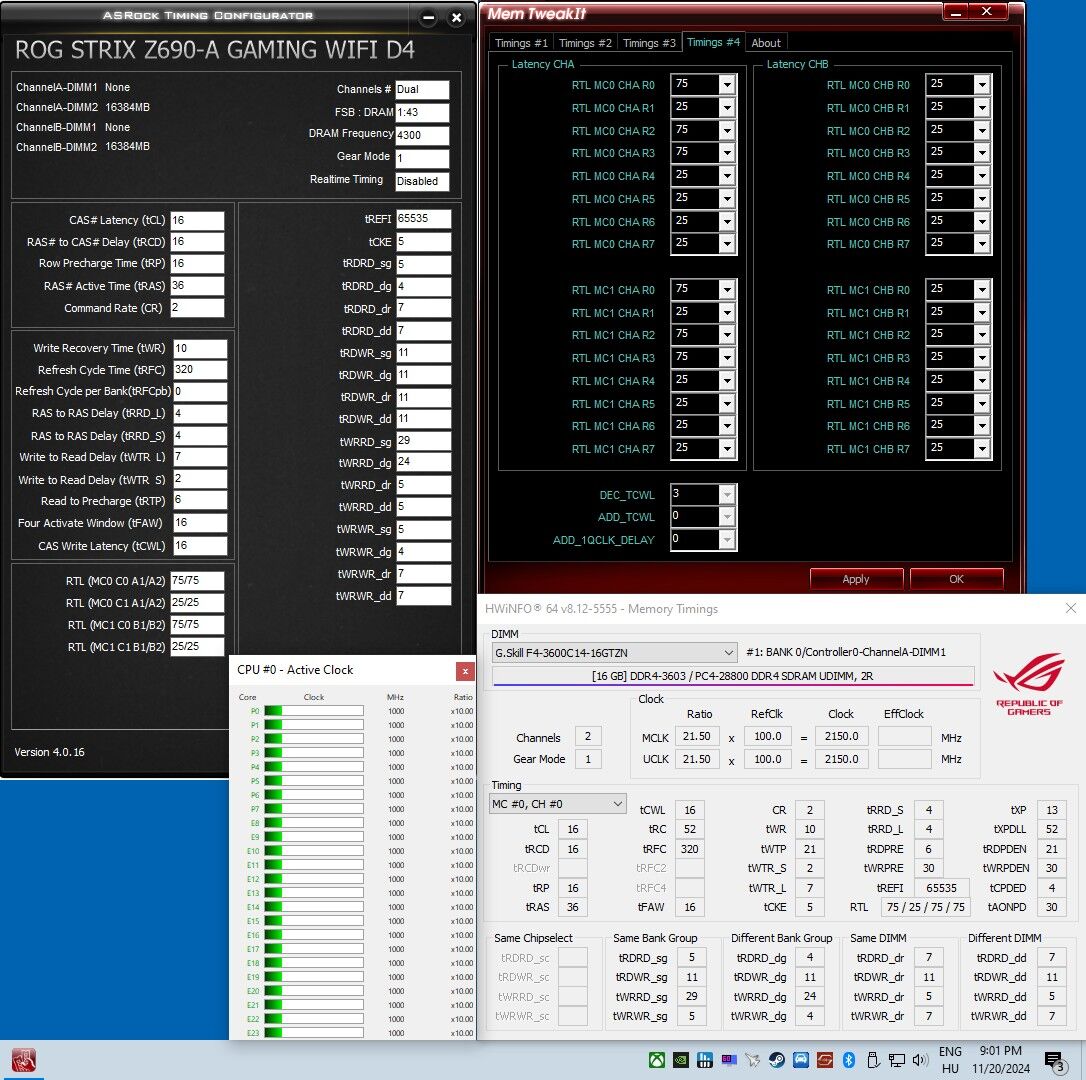The image size is (1086, 1080).
Task: Click the blue car tray icon
Action: click(801, 1060)
